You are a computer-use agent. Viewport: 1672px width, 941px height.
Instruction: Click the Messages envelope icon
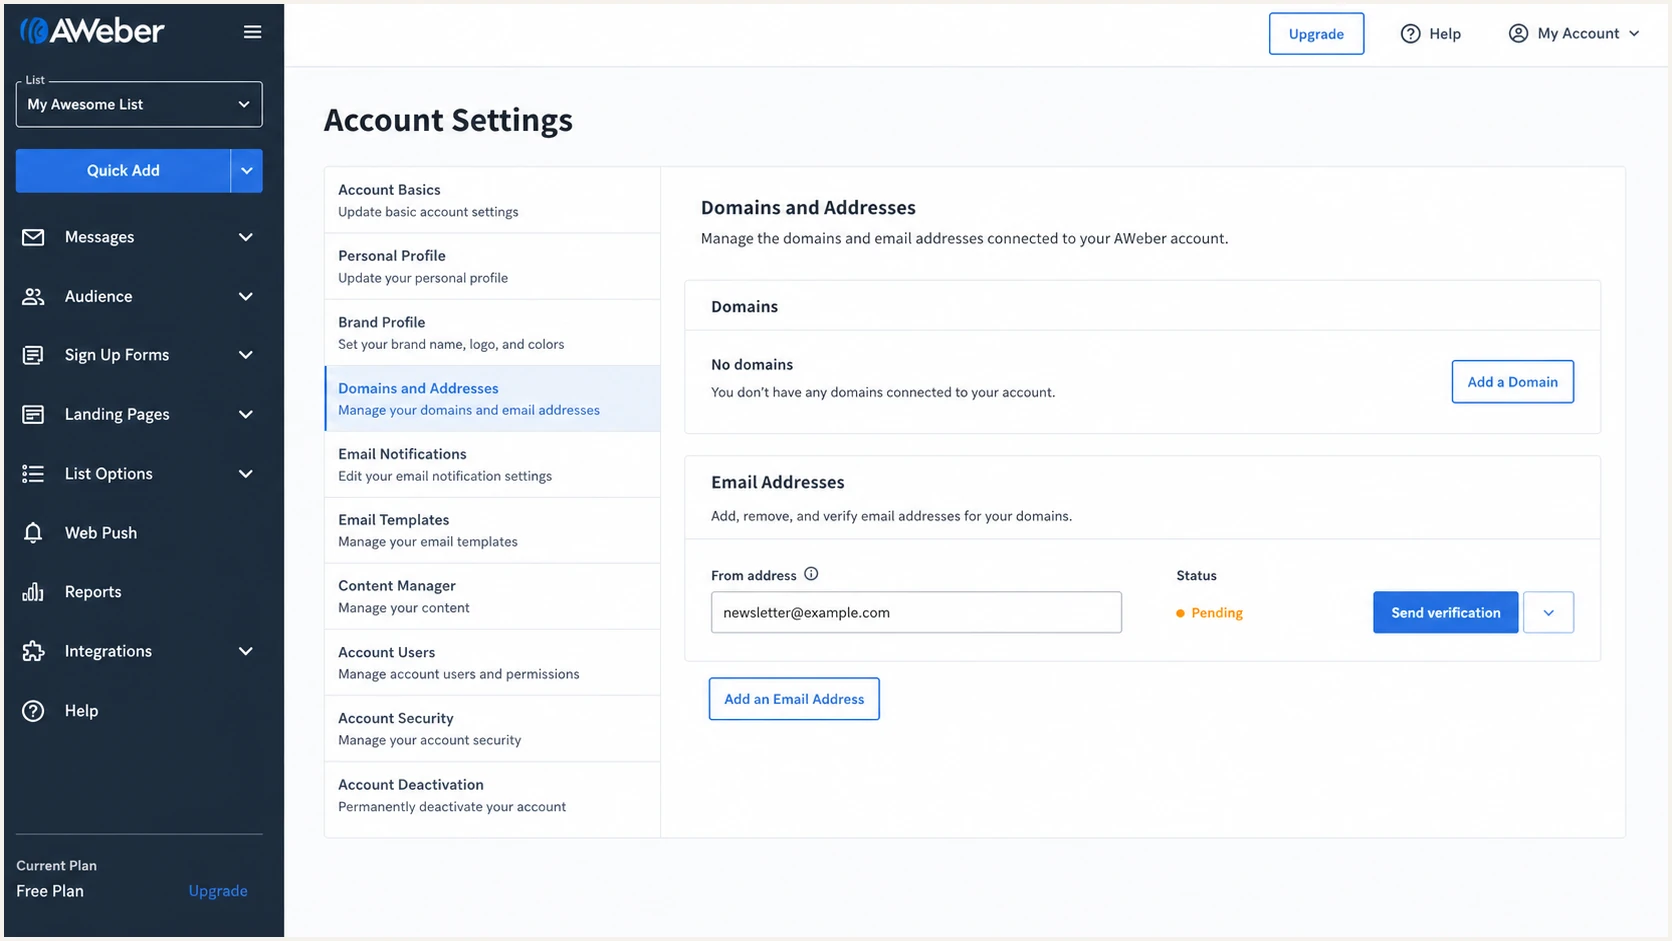(x=33, y=237)
